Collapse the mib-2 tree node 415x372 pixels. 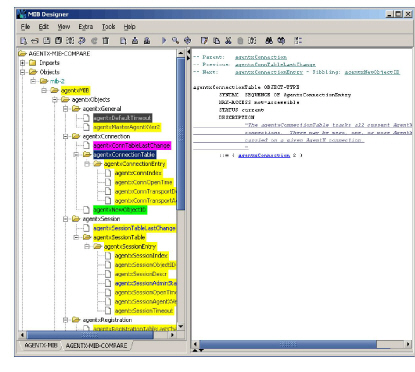[33, 81]
